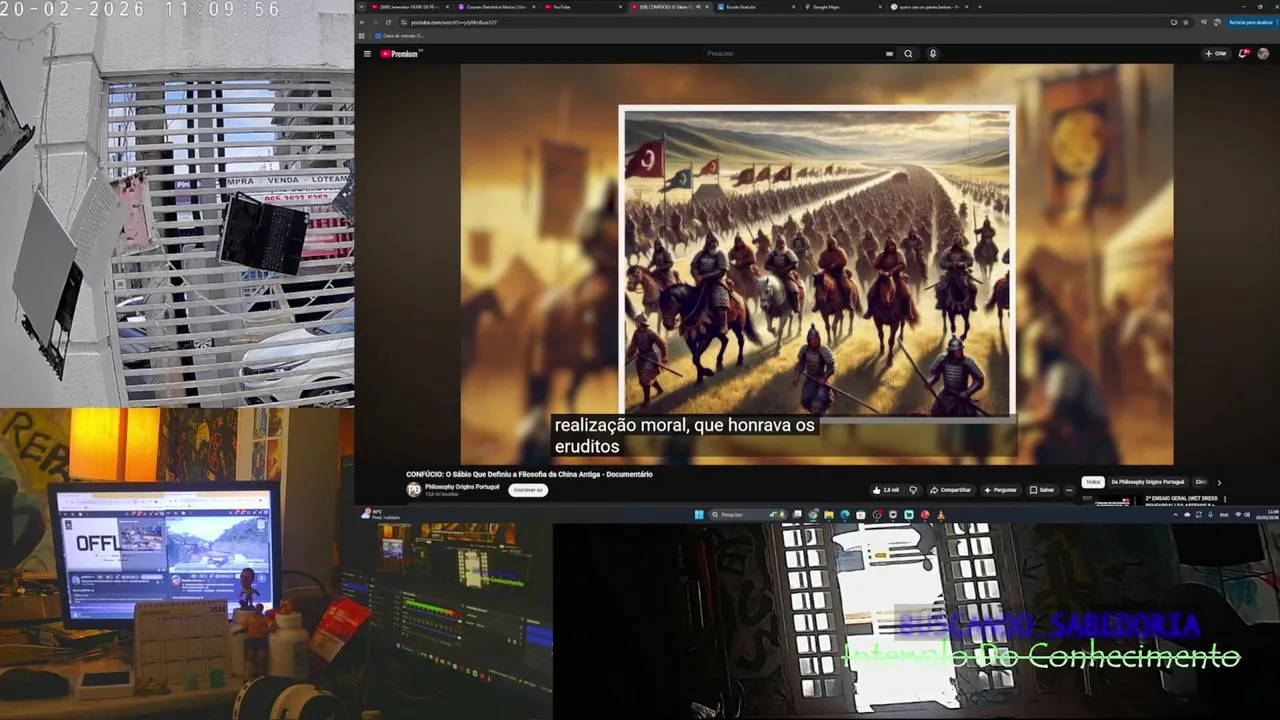Open Microsoft Edge from the taskbar
The height and width of the screenshot is (720, 1280).
tap(845, 514)
